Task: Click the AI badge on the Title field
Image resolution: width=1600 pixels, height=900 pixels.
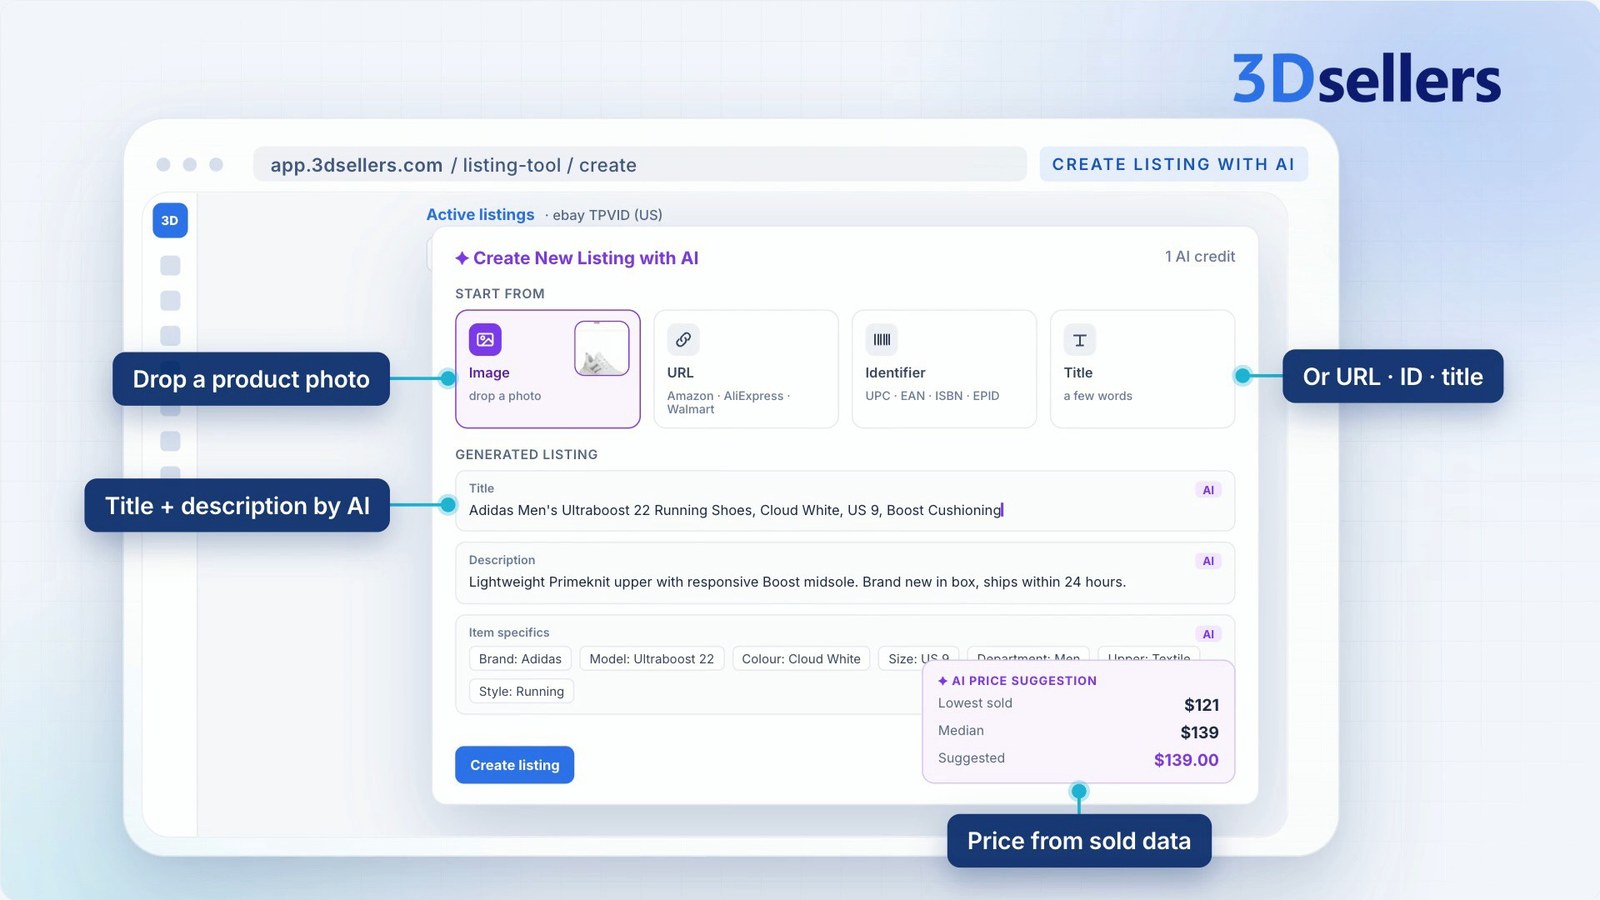Action: coord(1208,490)
